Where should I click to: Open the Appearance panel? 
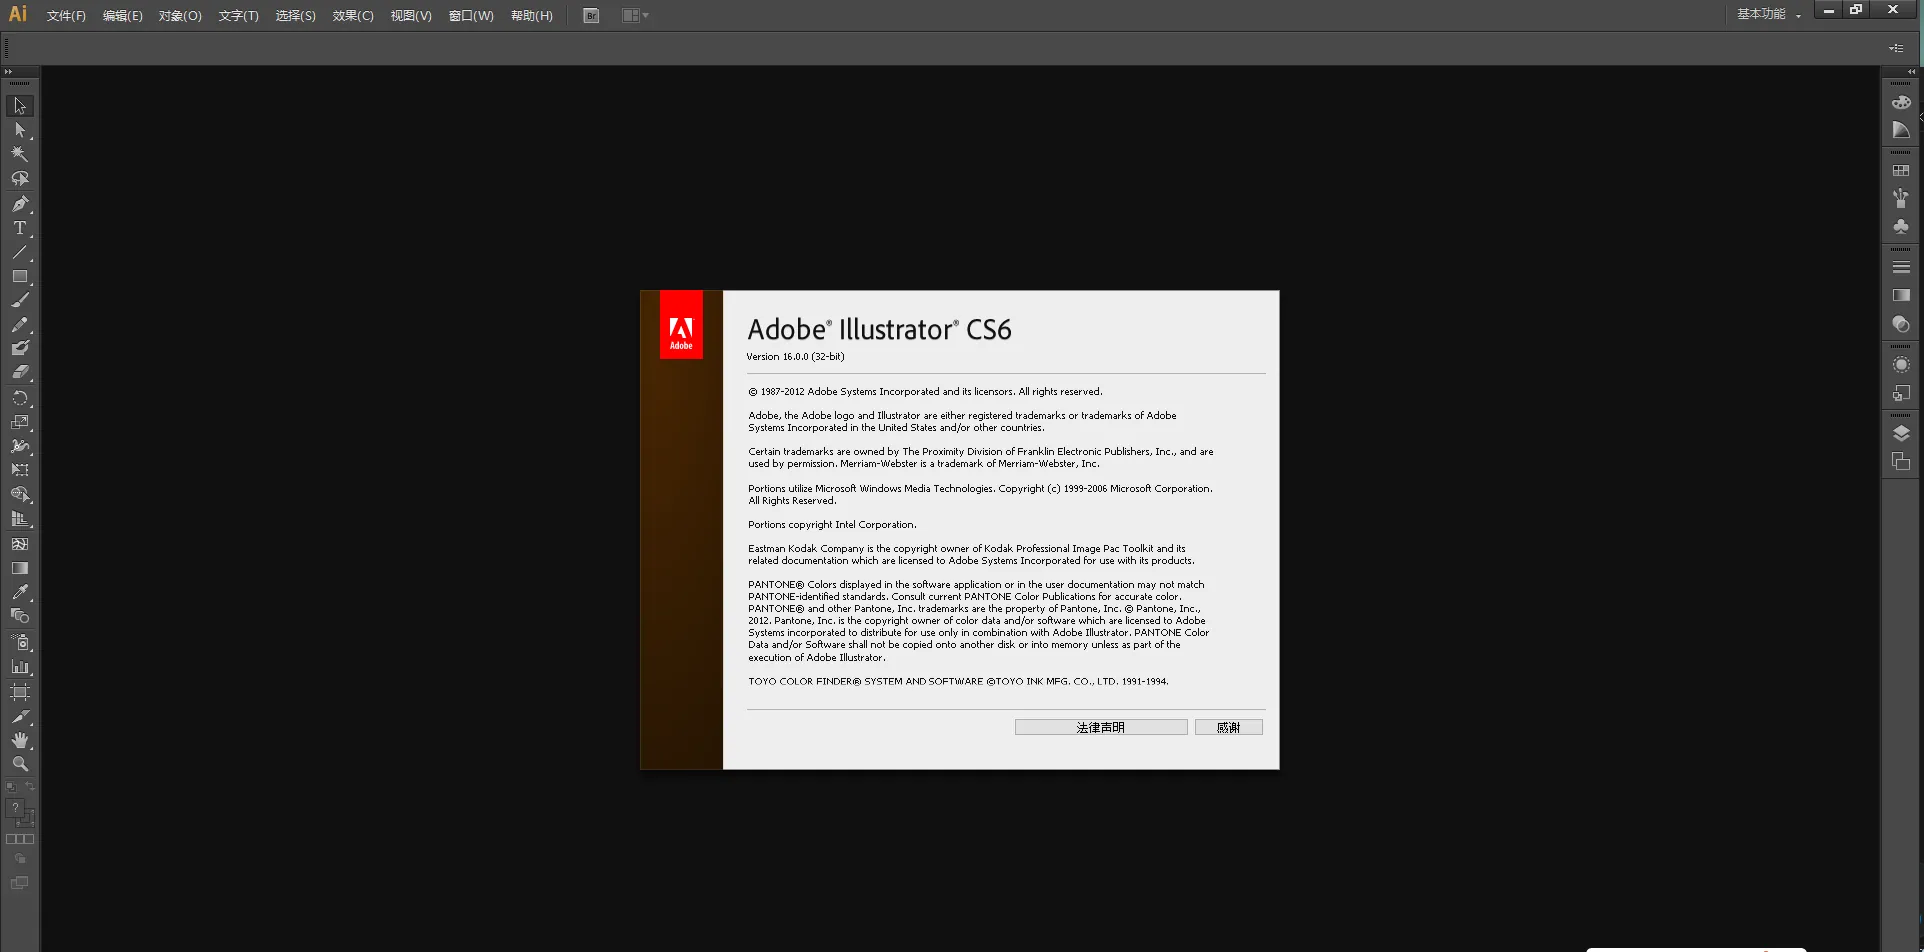click(1901, 365)
